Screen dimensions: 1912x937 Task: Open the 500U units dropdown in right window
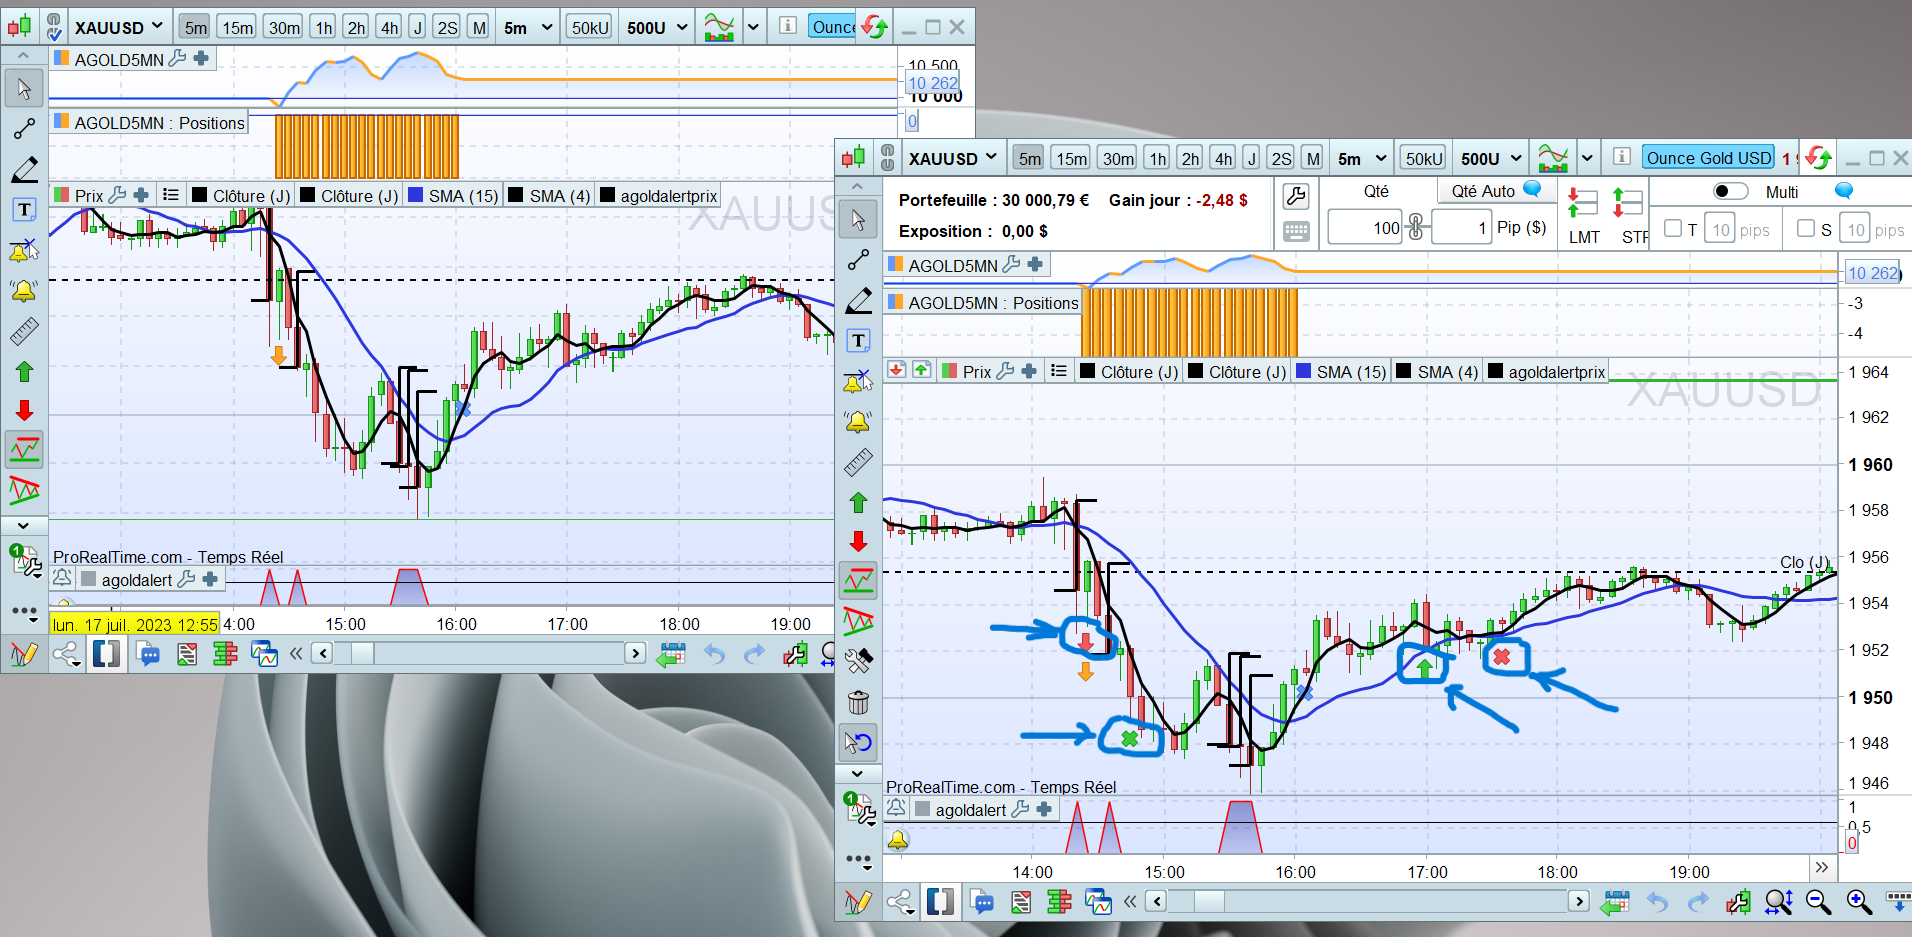[1491, 158]
